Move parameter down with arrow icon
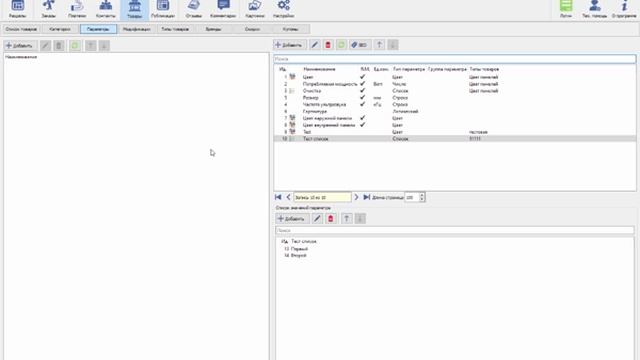This screenshot has width=640, height=360. click(393, 45)
